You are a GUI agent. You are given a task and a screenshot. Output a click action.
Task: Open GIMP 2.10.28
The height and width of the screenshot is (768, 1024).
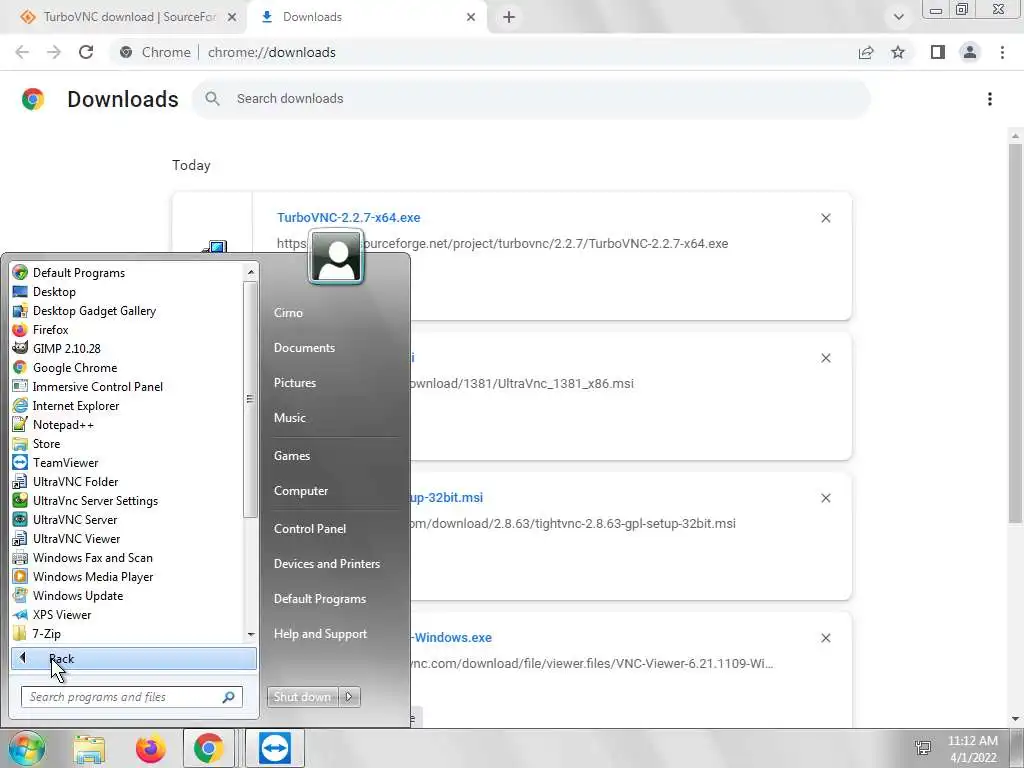tap(67, 349)
